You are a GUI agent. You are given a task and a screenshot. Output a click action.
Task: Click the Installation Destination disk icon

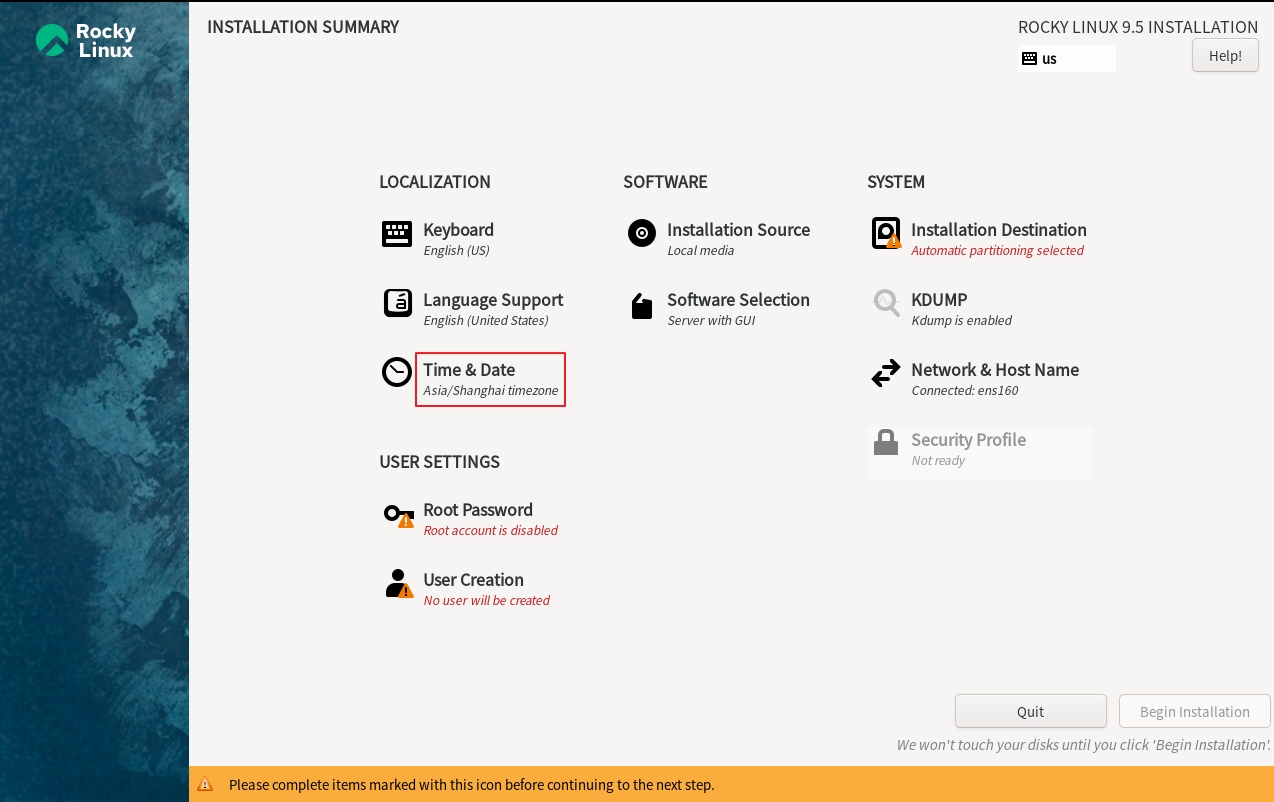[x=886, y=233]
